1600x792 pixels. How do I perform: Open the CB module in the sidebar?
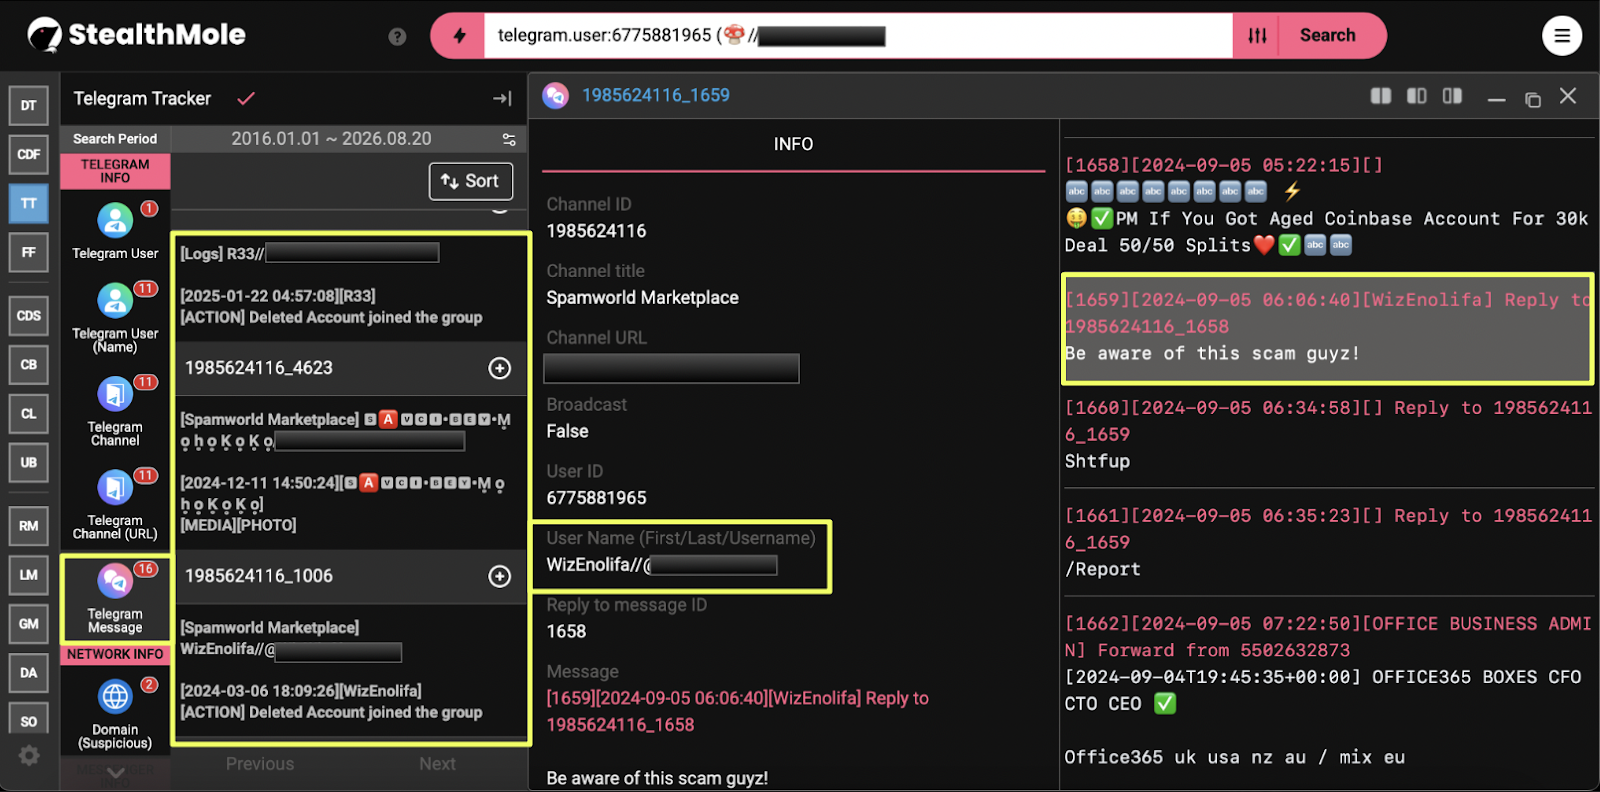click(29, 365)
